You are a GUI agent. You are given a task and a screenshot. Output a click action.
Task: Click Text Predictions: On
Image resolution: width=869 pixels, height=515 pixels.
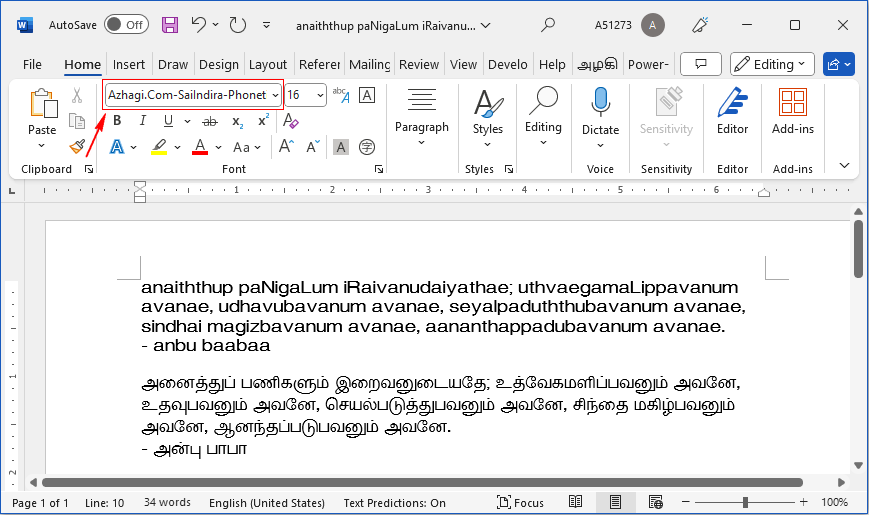(x=395, y=502)
